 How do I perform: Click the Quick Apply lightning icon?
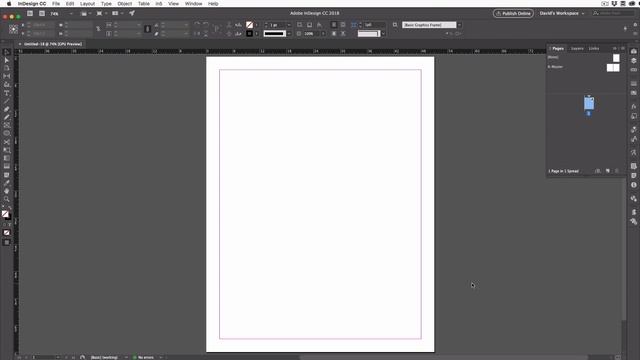[x=625, y=29]
